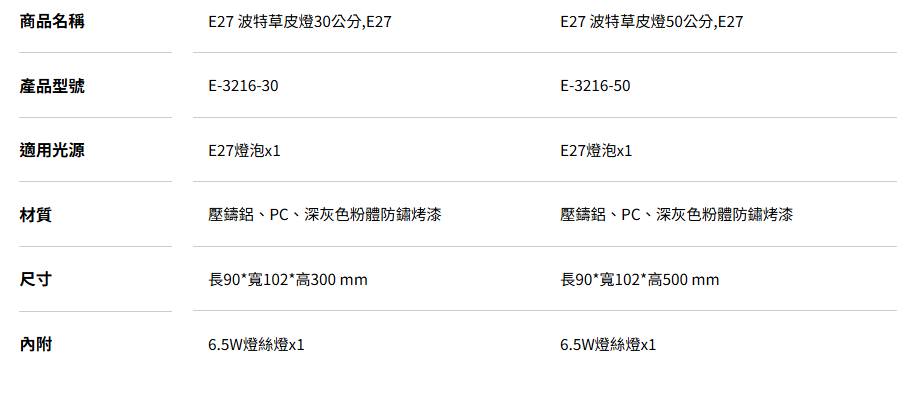Click E27燈泡x1 in the 50cm column

(x=596, y=151)
